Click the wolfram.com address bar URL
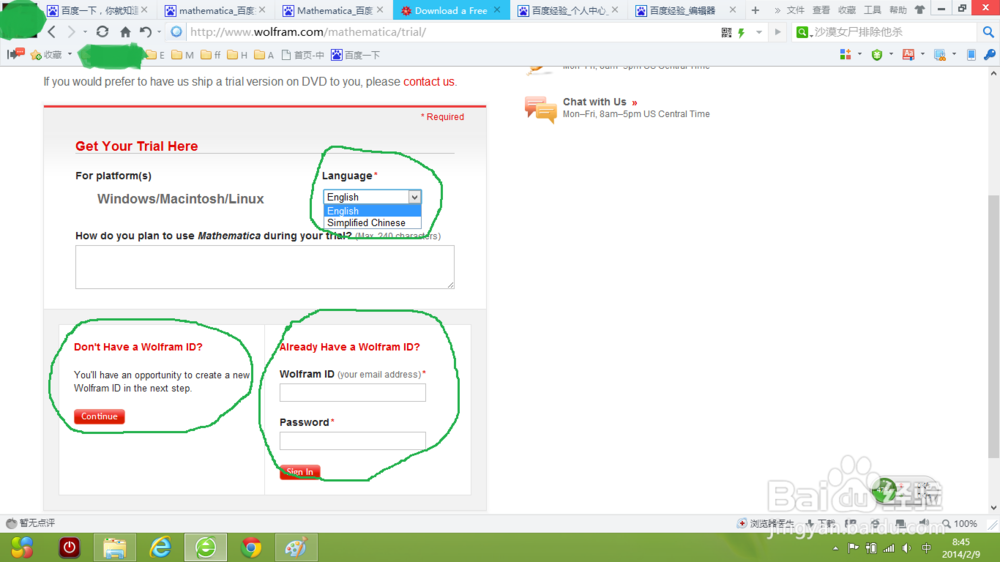 coord(308,32)
